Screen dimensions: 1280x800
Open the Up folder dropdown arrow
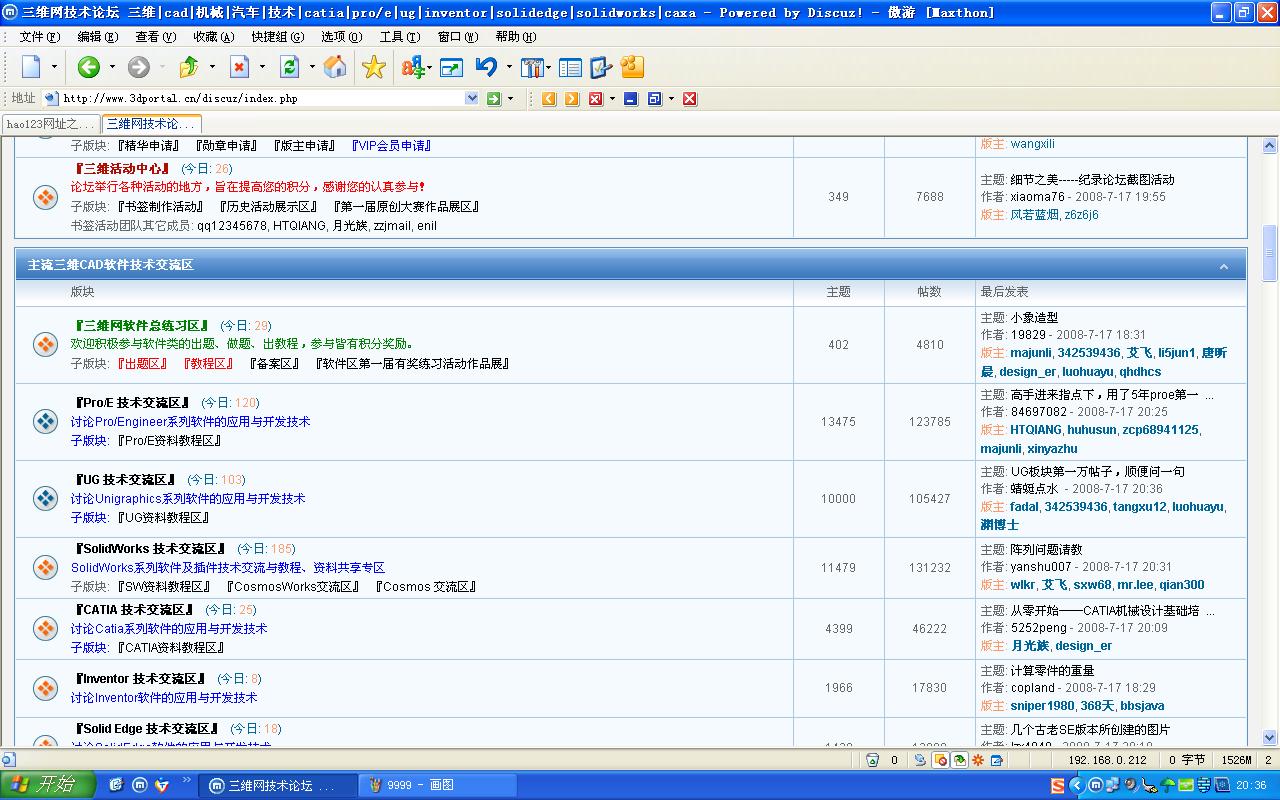[x=212, y=67]
